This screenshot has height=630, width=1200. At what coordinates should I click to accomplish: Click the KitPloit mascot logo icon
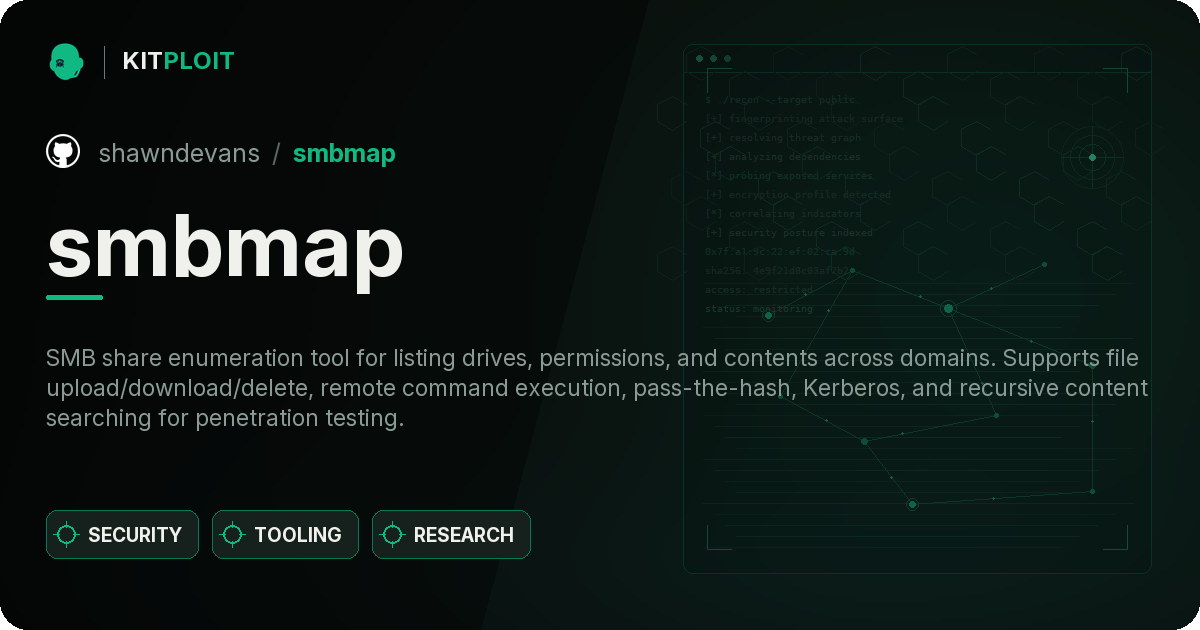(66, 61)
